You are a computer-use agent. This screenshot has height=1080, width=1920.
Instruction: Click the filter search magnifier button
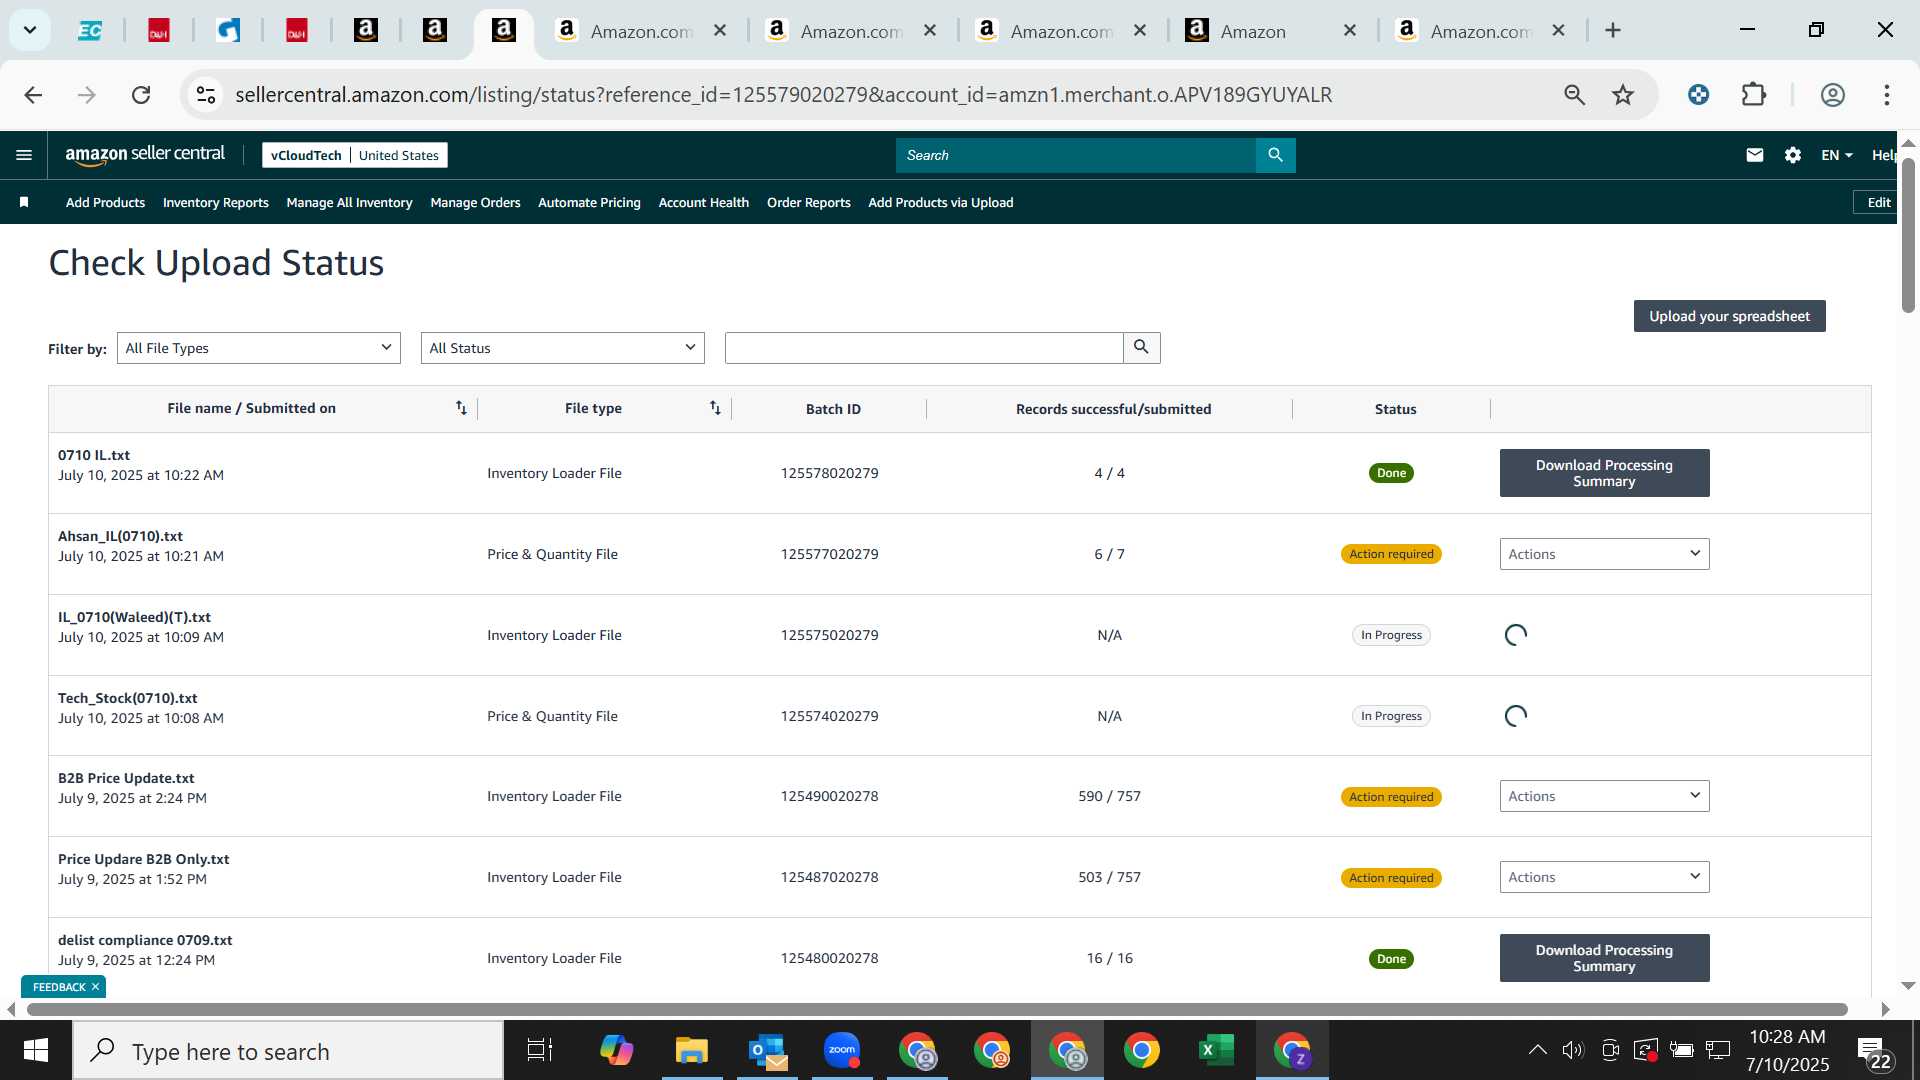pyautogui.click(x=1141, y=347)
